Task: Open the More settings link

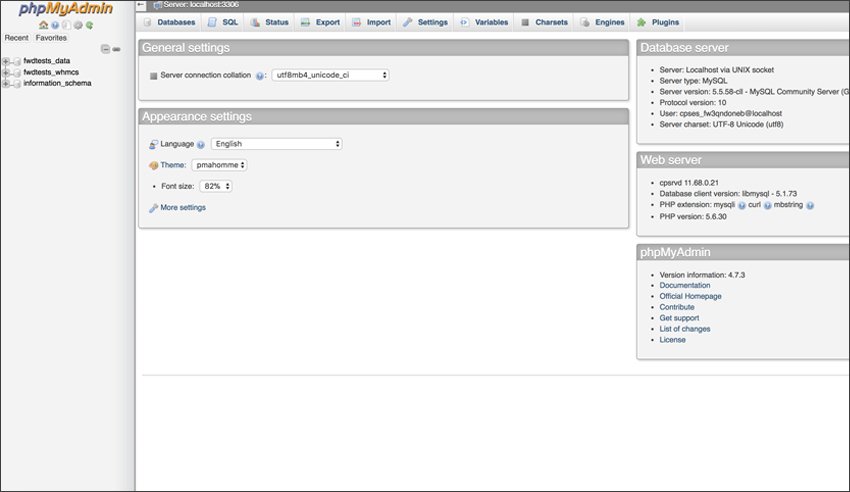Action: [183, 208]
